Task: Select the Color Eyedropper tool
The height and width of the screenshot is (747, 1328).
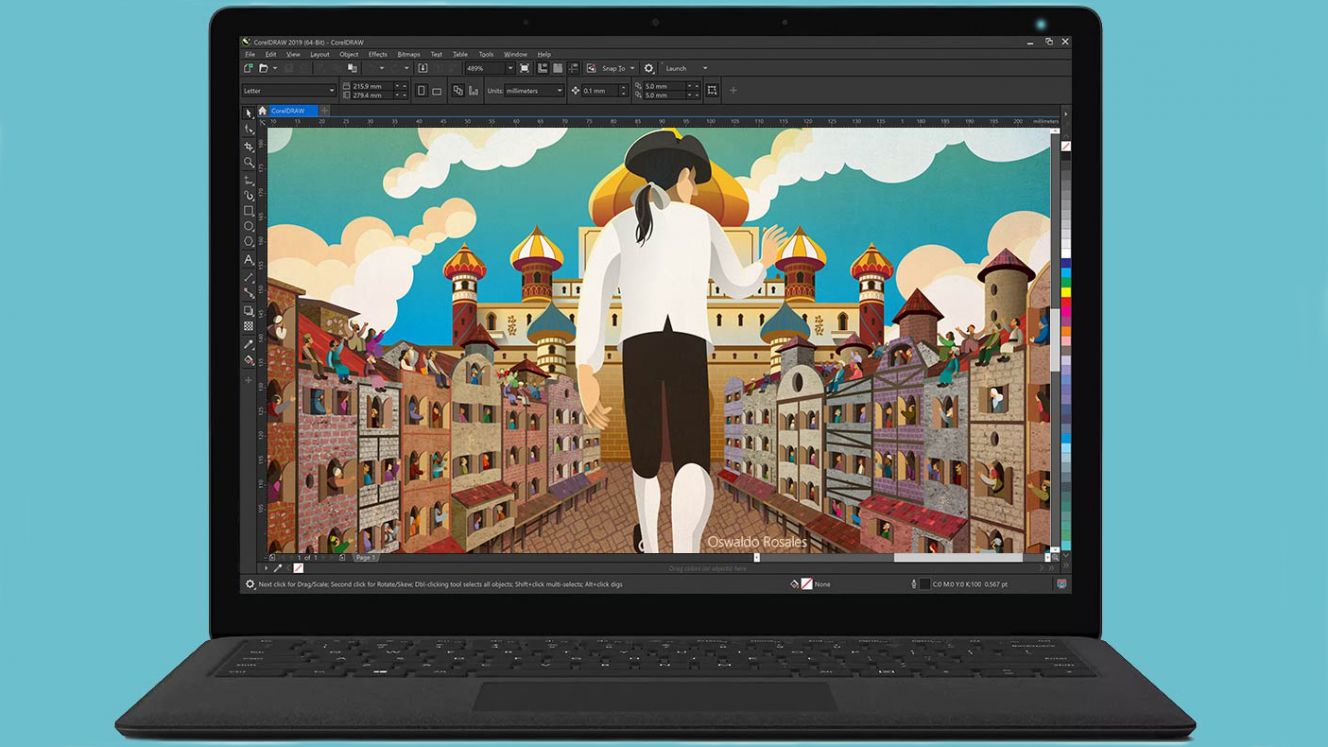Action: [249, 344]
